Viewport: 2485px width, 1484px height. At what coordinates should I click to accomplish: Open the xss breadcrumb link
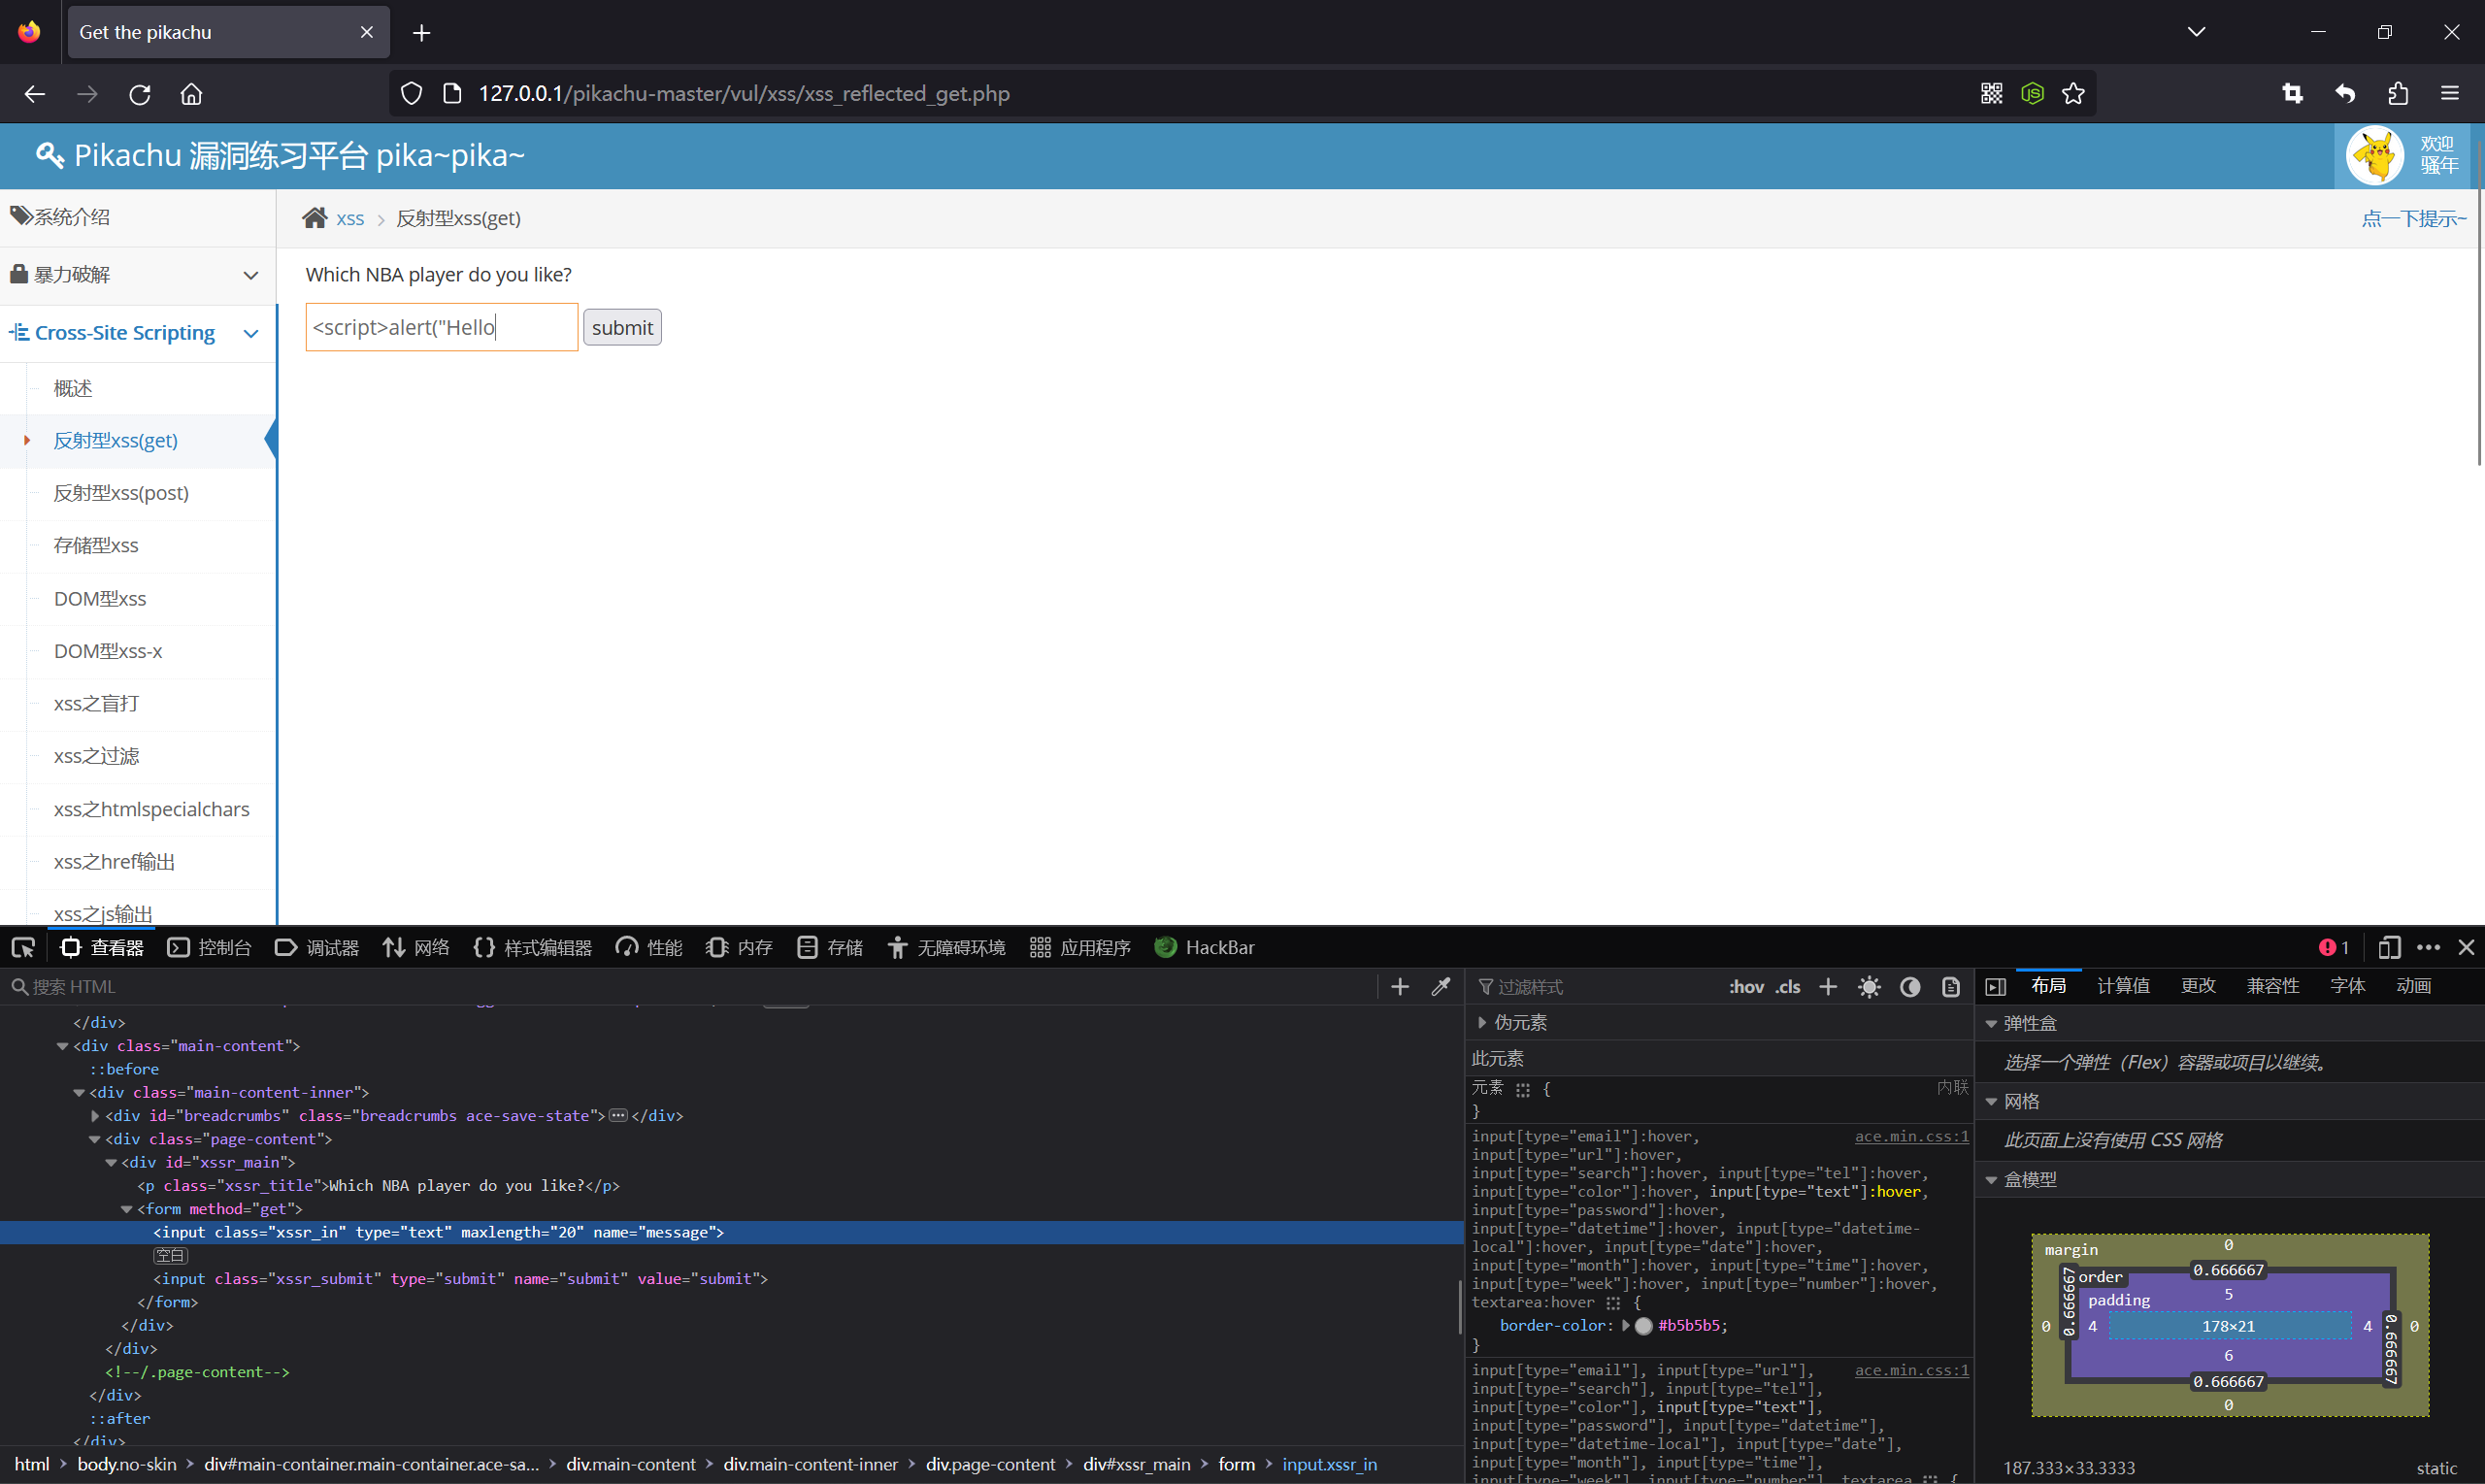pos(350,218)
